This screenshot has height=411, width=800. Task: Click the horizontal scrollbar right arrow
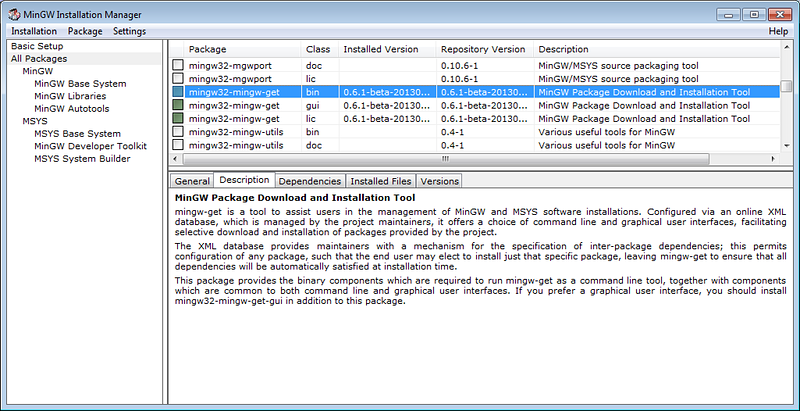[774, 159]
